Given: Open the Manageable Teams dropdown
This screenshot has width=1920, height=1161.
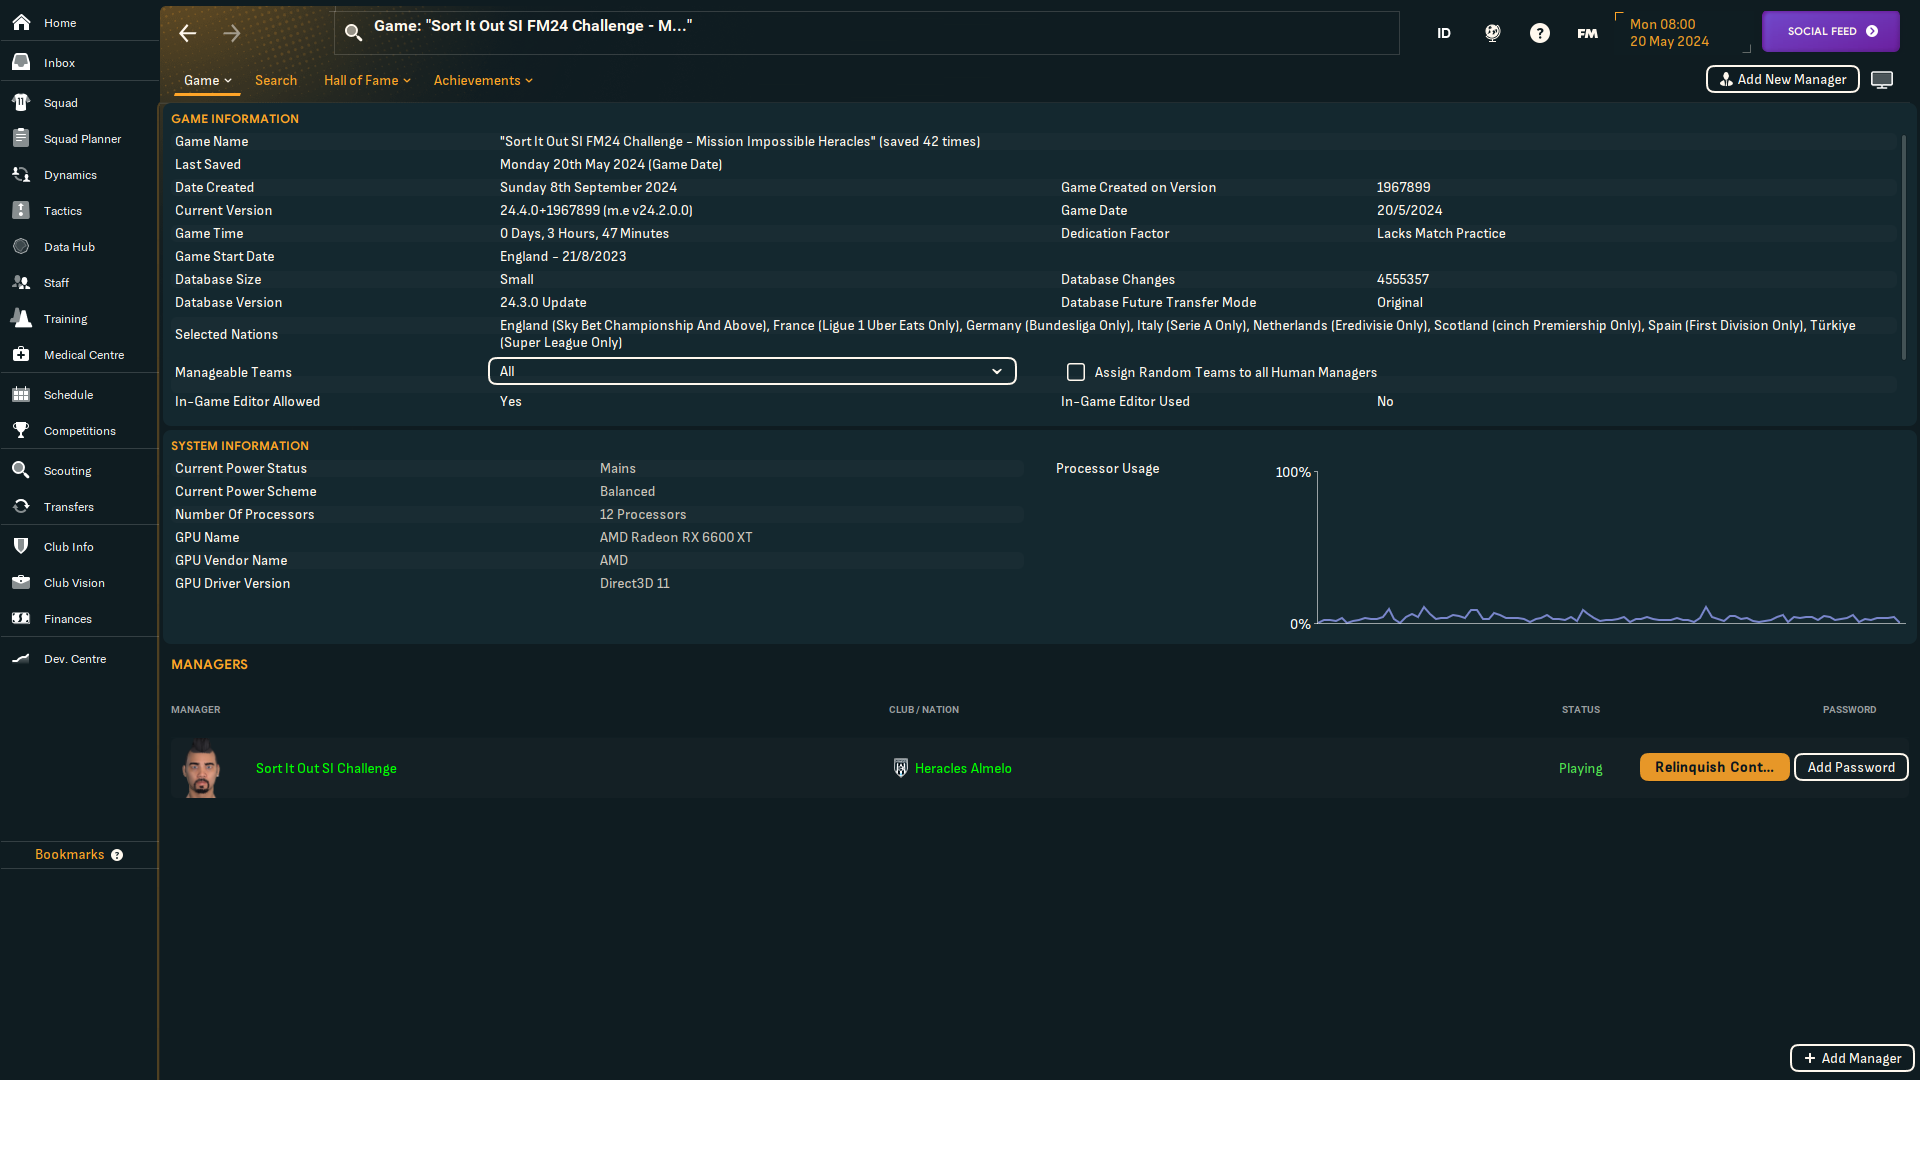Looking at the screenshot, I should [752, 371].
